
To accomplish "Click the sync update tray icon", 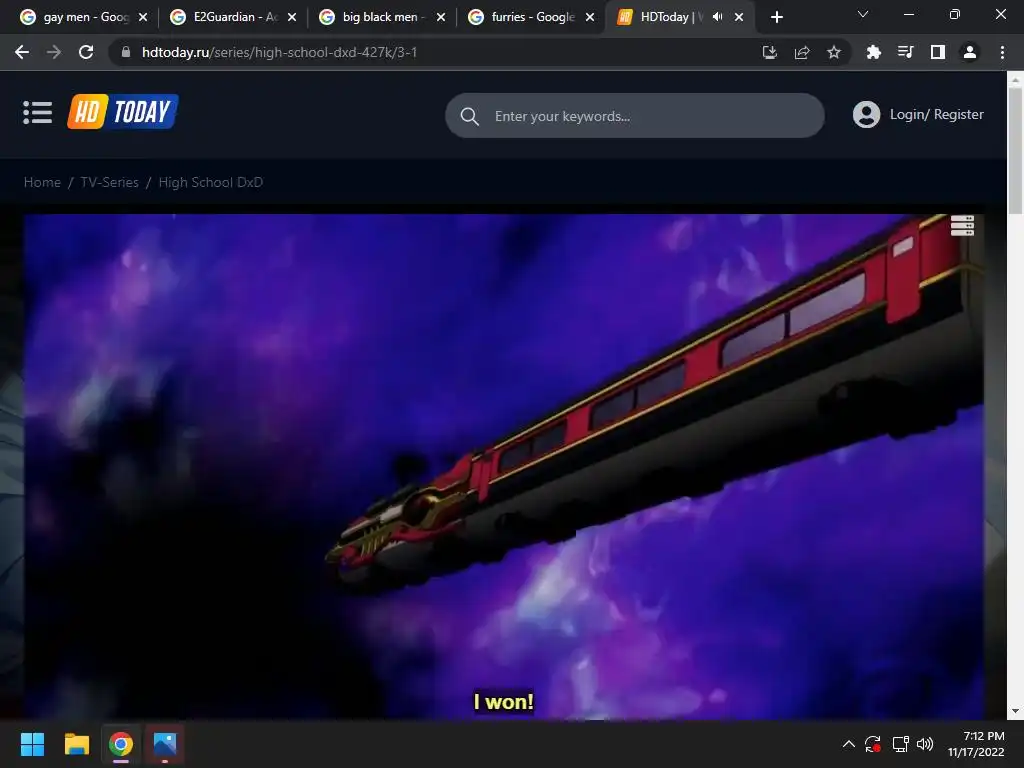I will pyautogui.click(x=873, y=744).
